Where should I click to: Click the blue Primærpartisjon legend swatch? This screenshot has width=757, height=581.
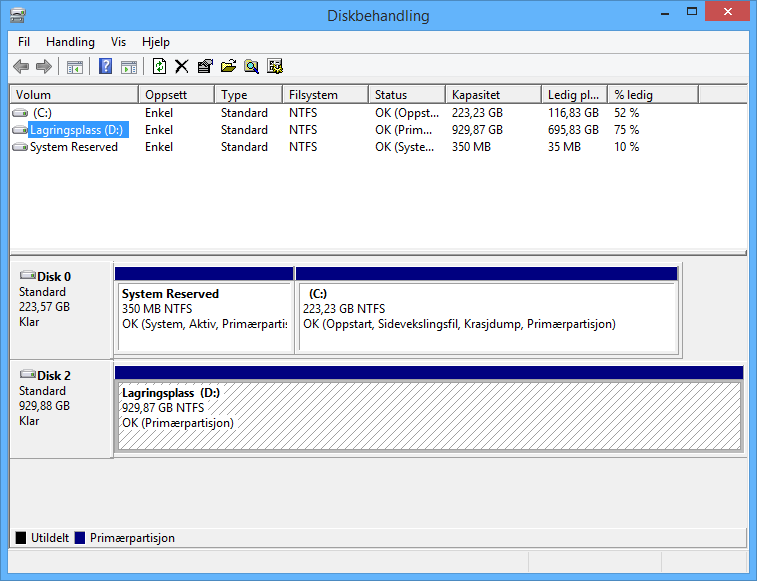click(x=80, y=538)
